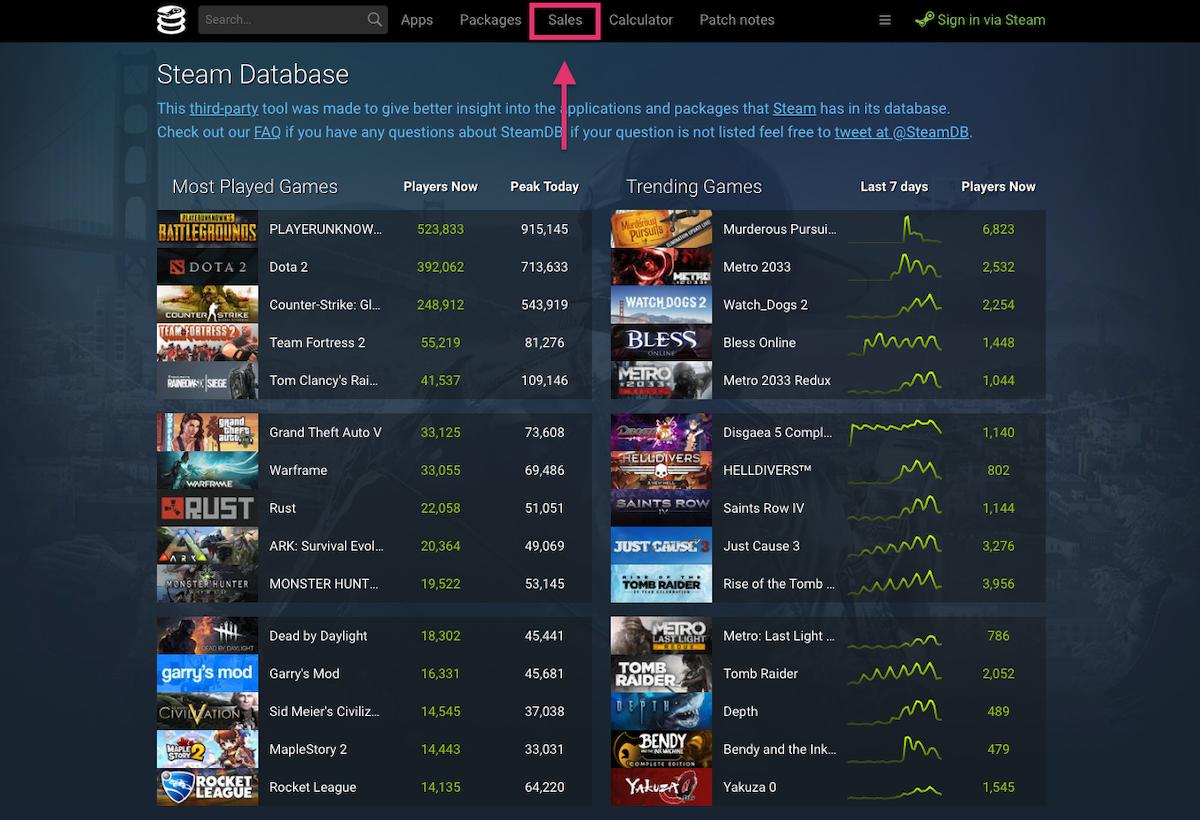
Task: Click inside the Search input field
Action: (280, 19)
